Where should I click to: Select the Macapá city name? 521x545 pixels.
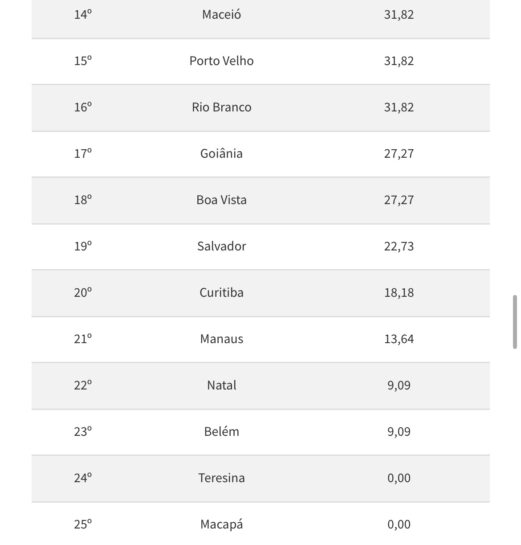pos(221,524)
